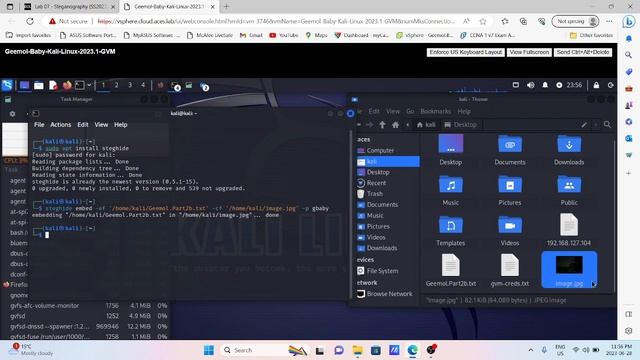The height and width of the screenshot is (360, 640).
Task: Go to home folder in Thunar toolbar
Action: coord(396,124)
